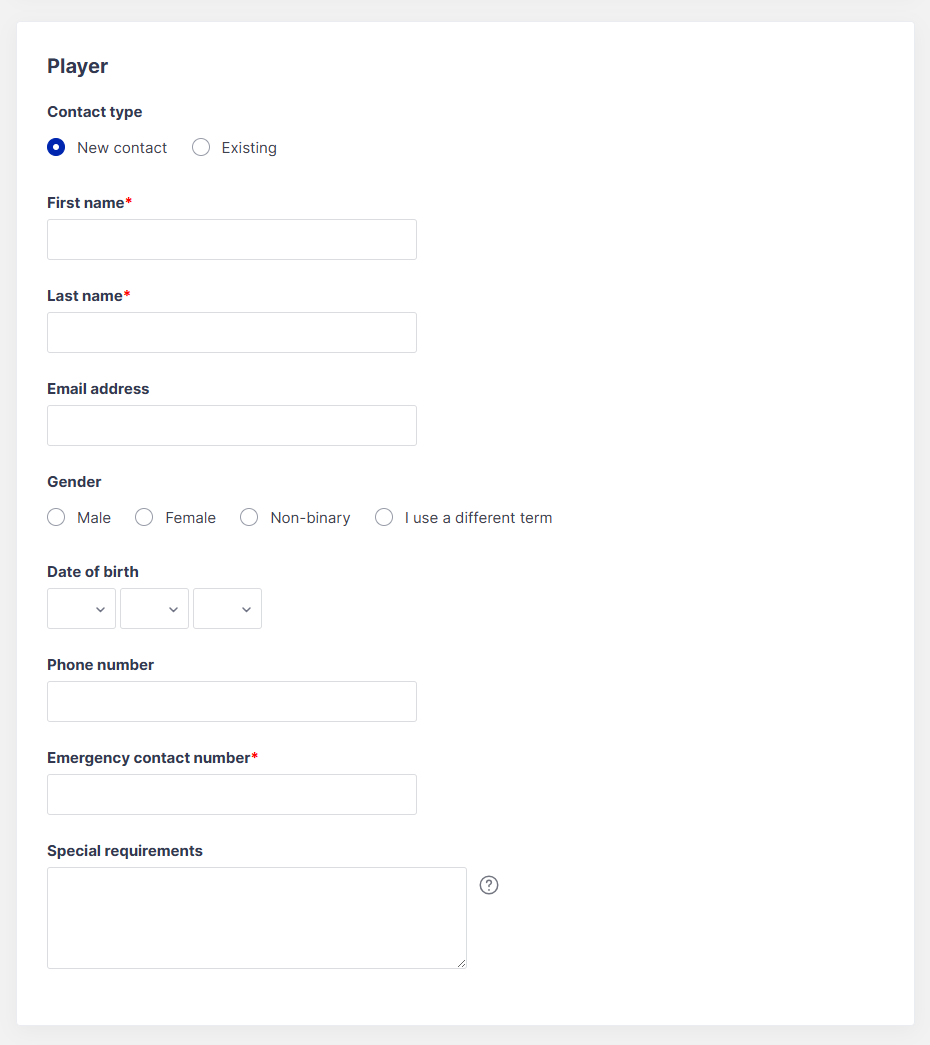Screen dimensions: 930x1045
Task: Click the help icon beside Special requirements
Action: (x=489, y=885)
